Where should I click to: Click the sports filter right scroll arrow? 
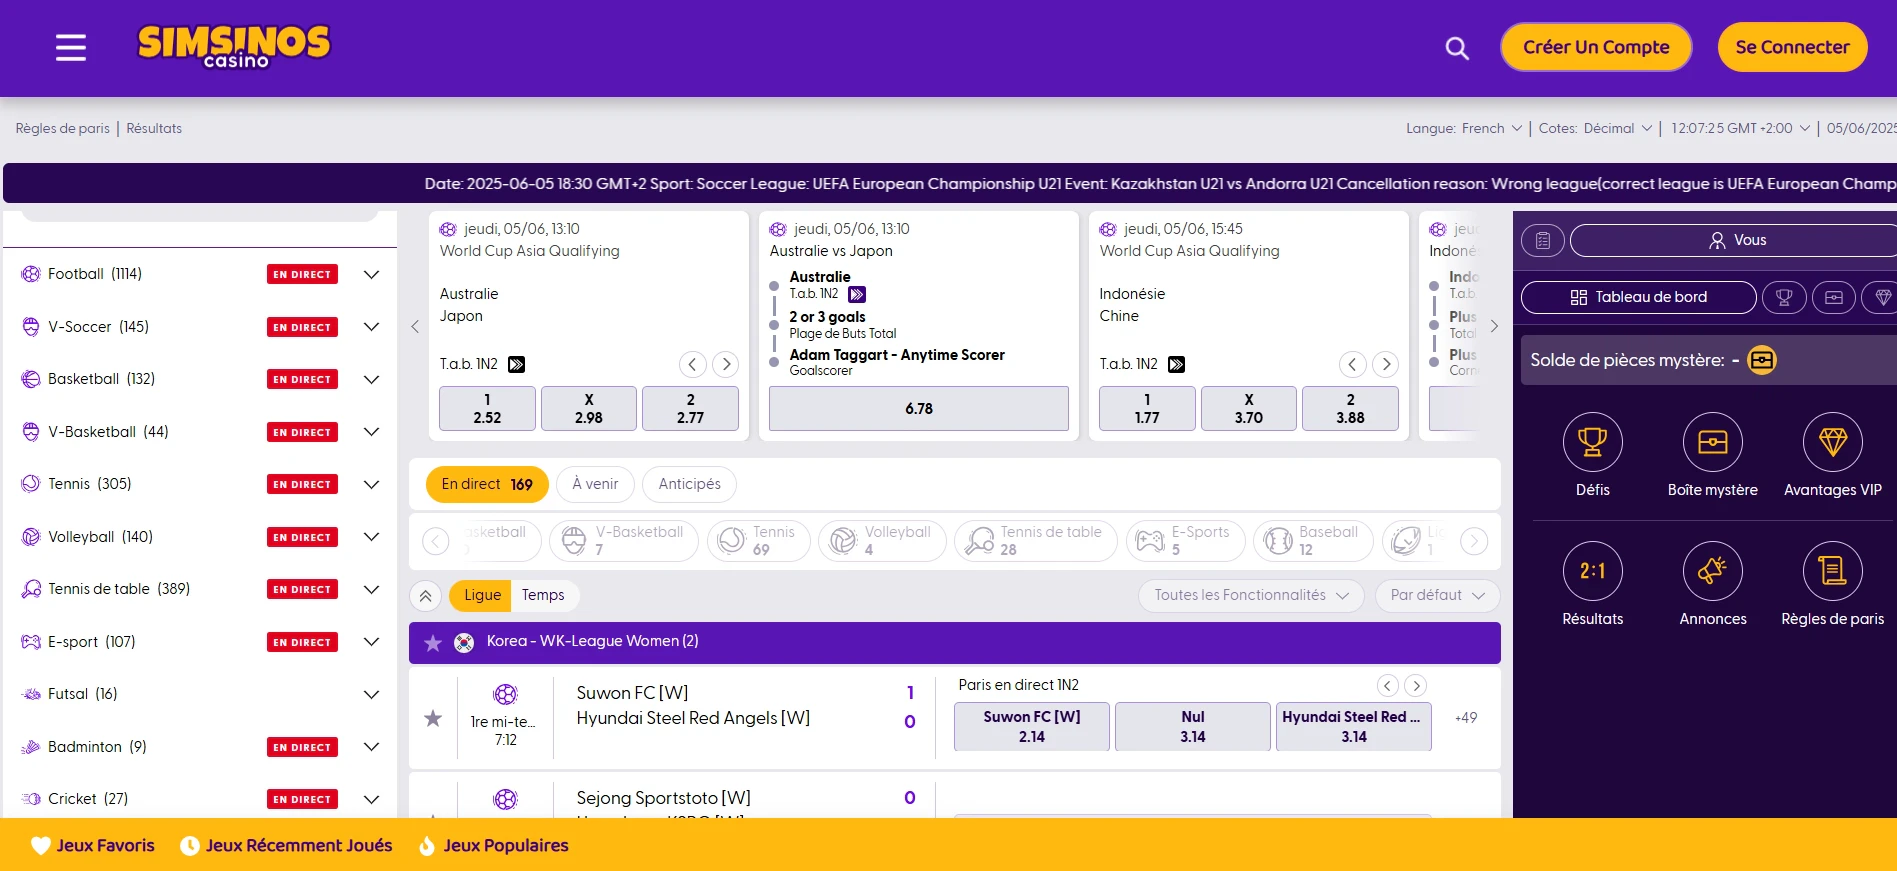tap(1473, 541)
